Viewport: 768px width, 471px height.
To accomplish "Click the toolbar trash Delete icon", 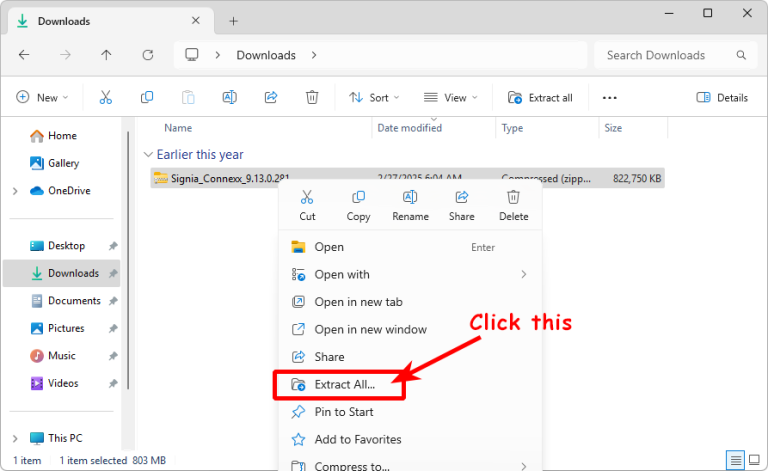I will pyautogui.click(x=312, y=97).
